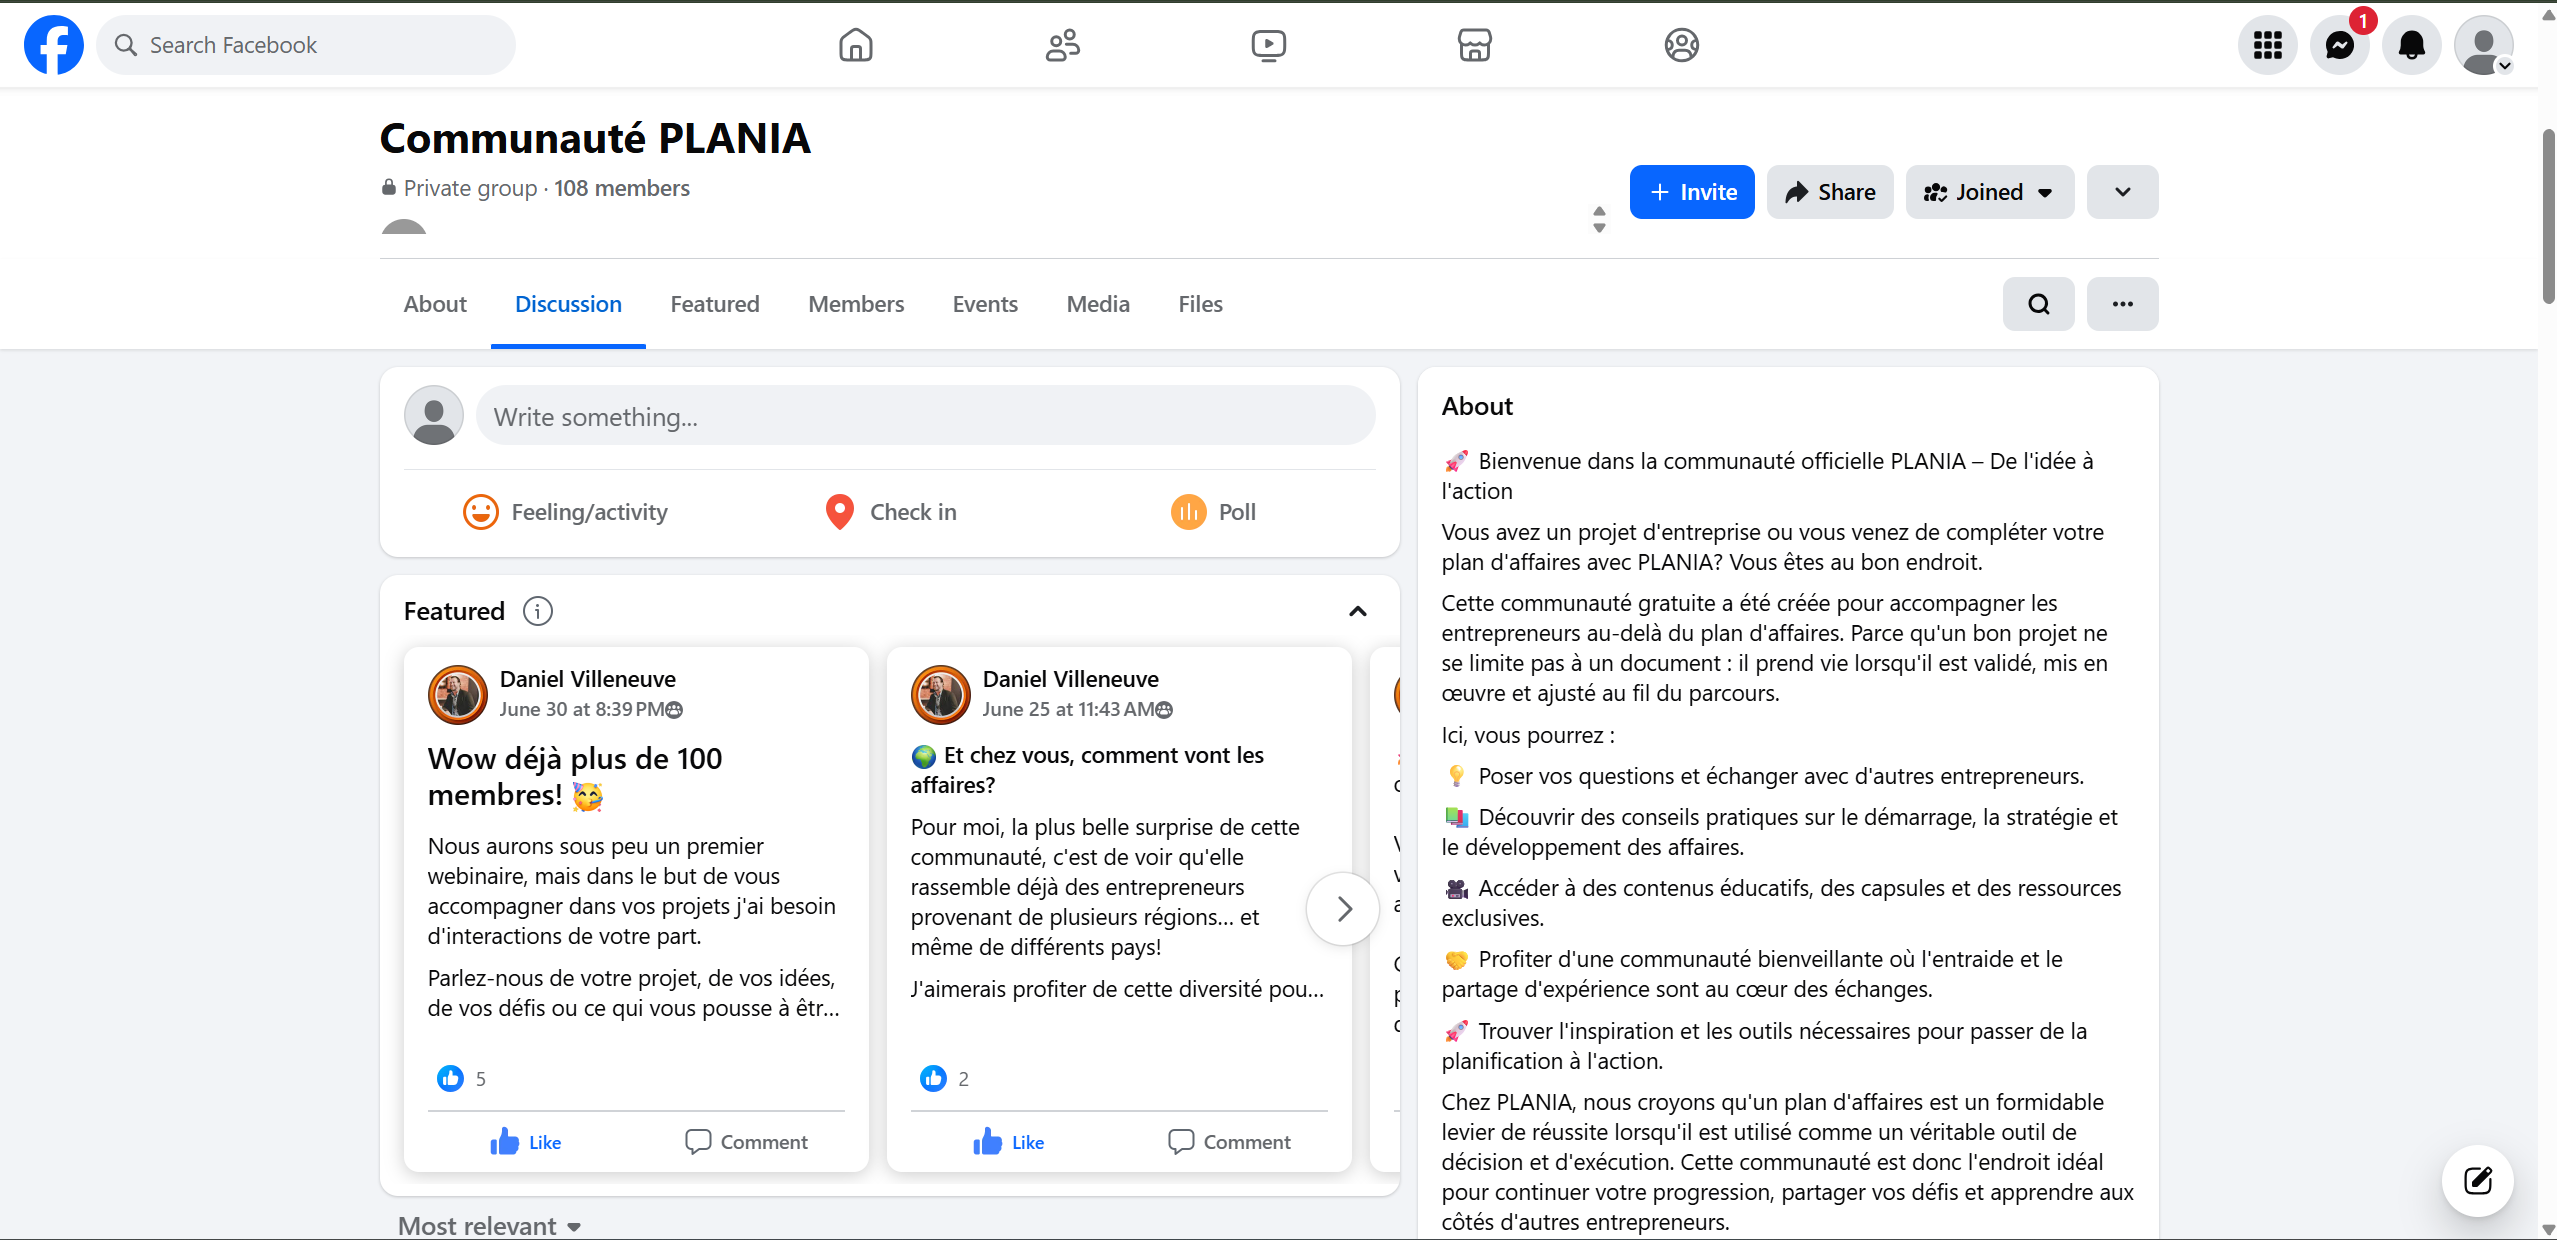Show next featured posts with right arrow
The image size is (2557, 1240).
point(1343,909)
